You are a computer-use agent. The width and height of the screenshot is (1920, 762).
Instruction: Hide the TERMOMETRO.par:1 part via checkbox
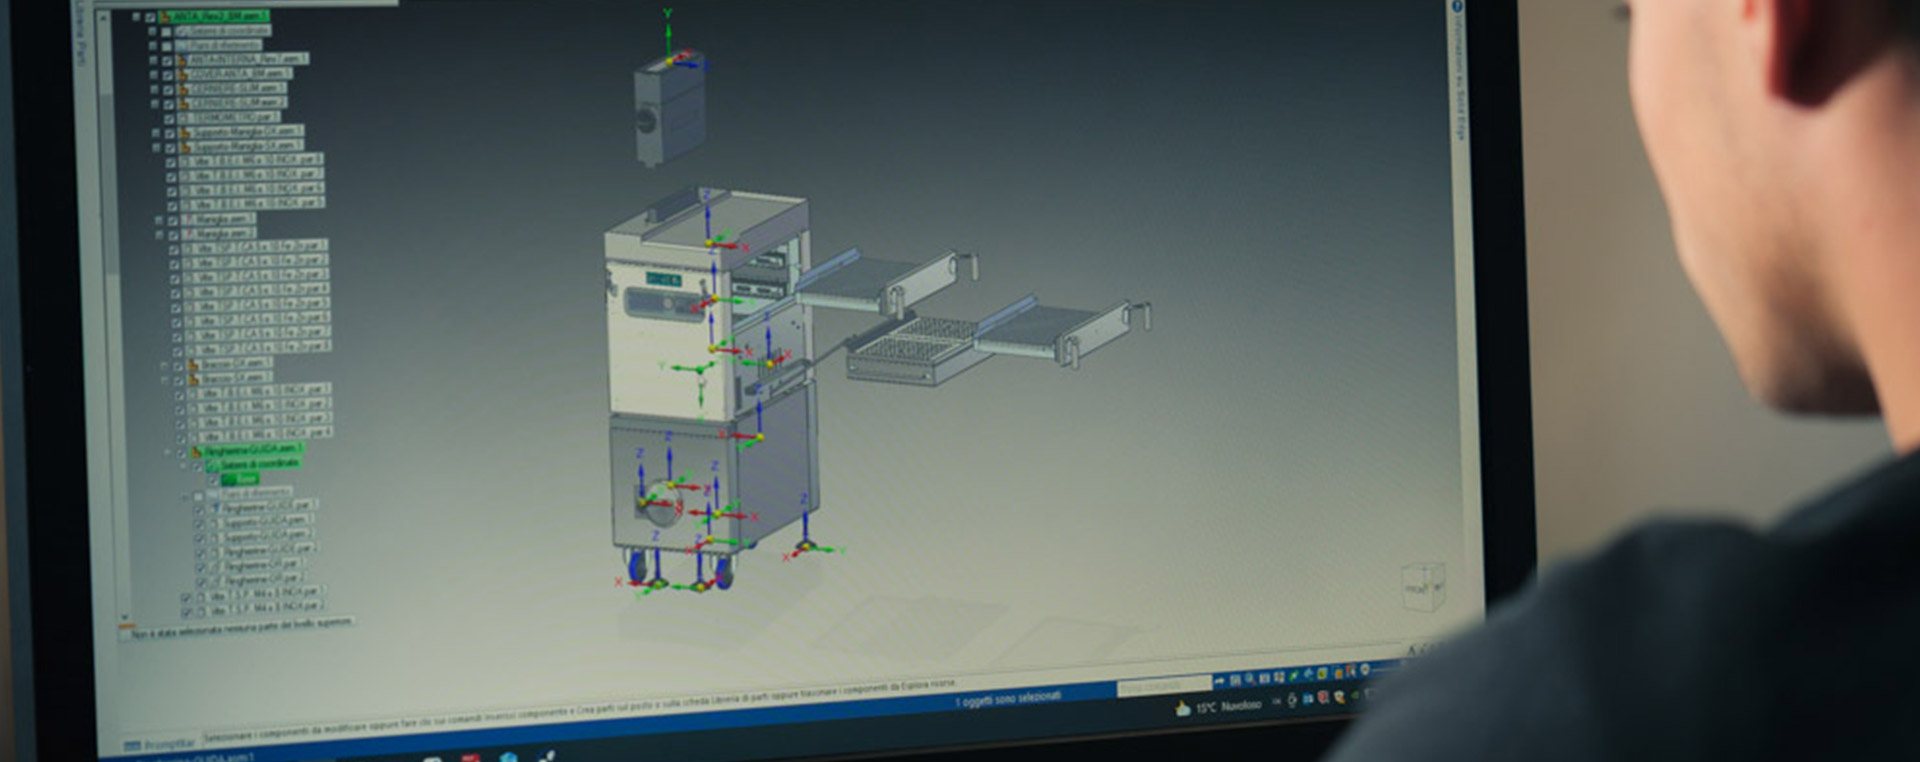pyautogui.click(x=169, y=118)
